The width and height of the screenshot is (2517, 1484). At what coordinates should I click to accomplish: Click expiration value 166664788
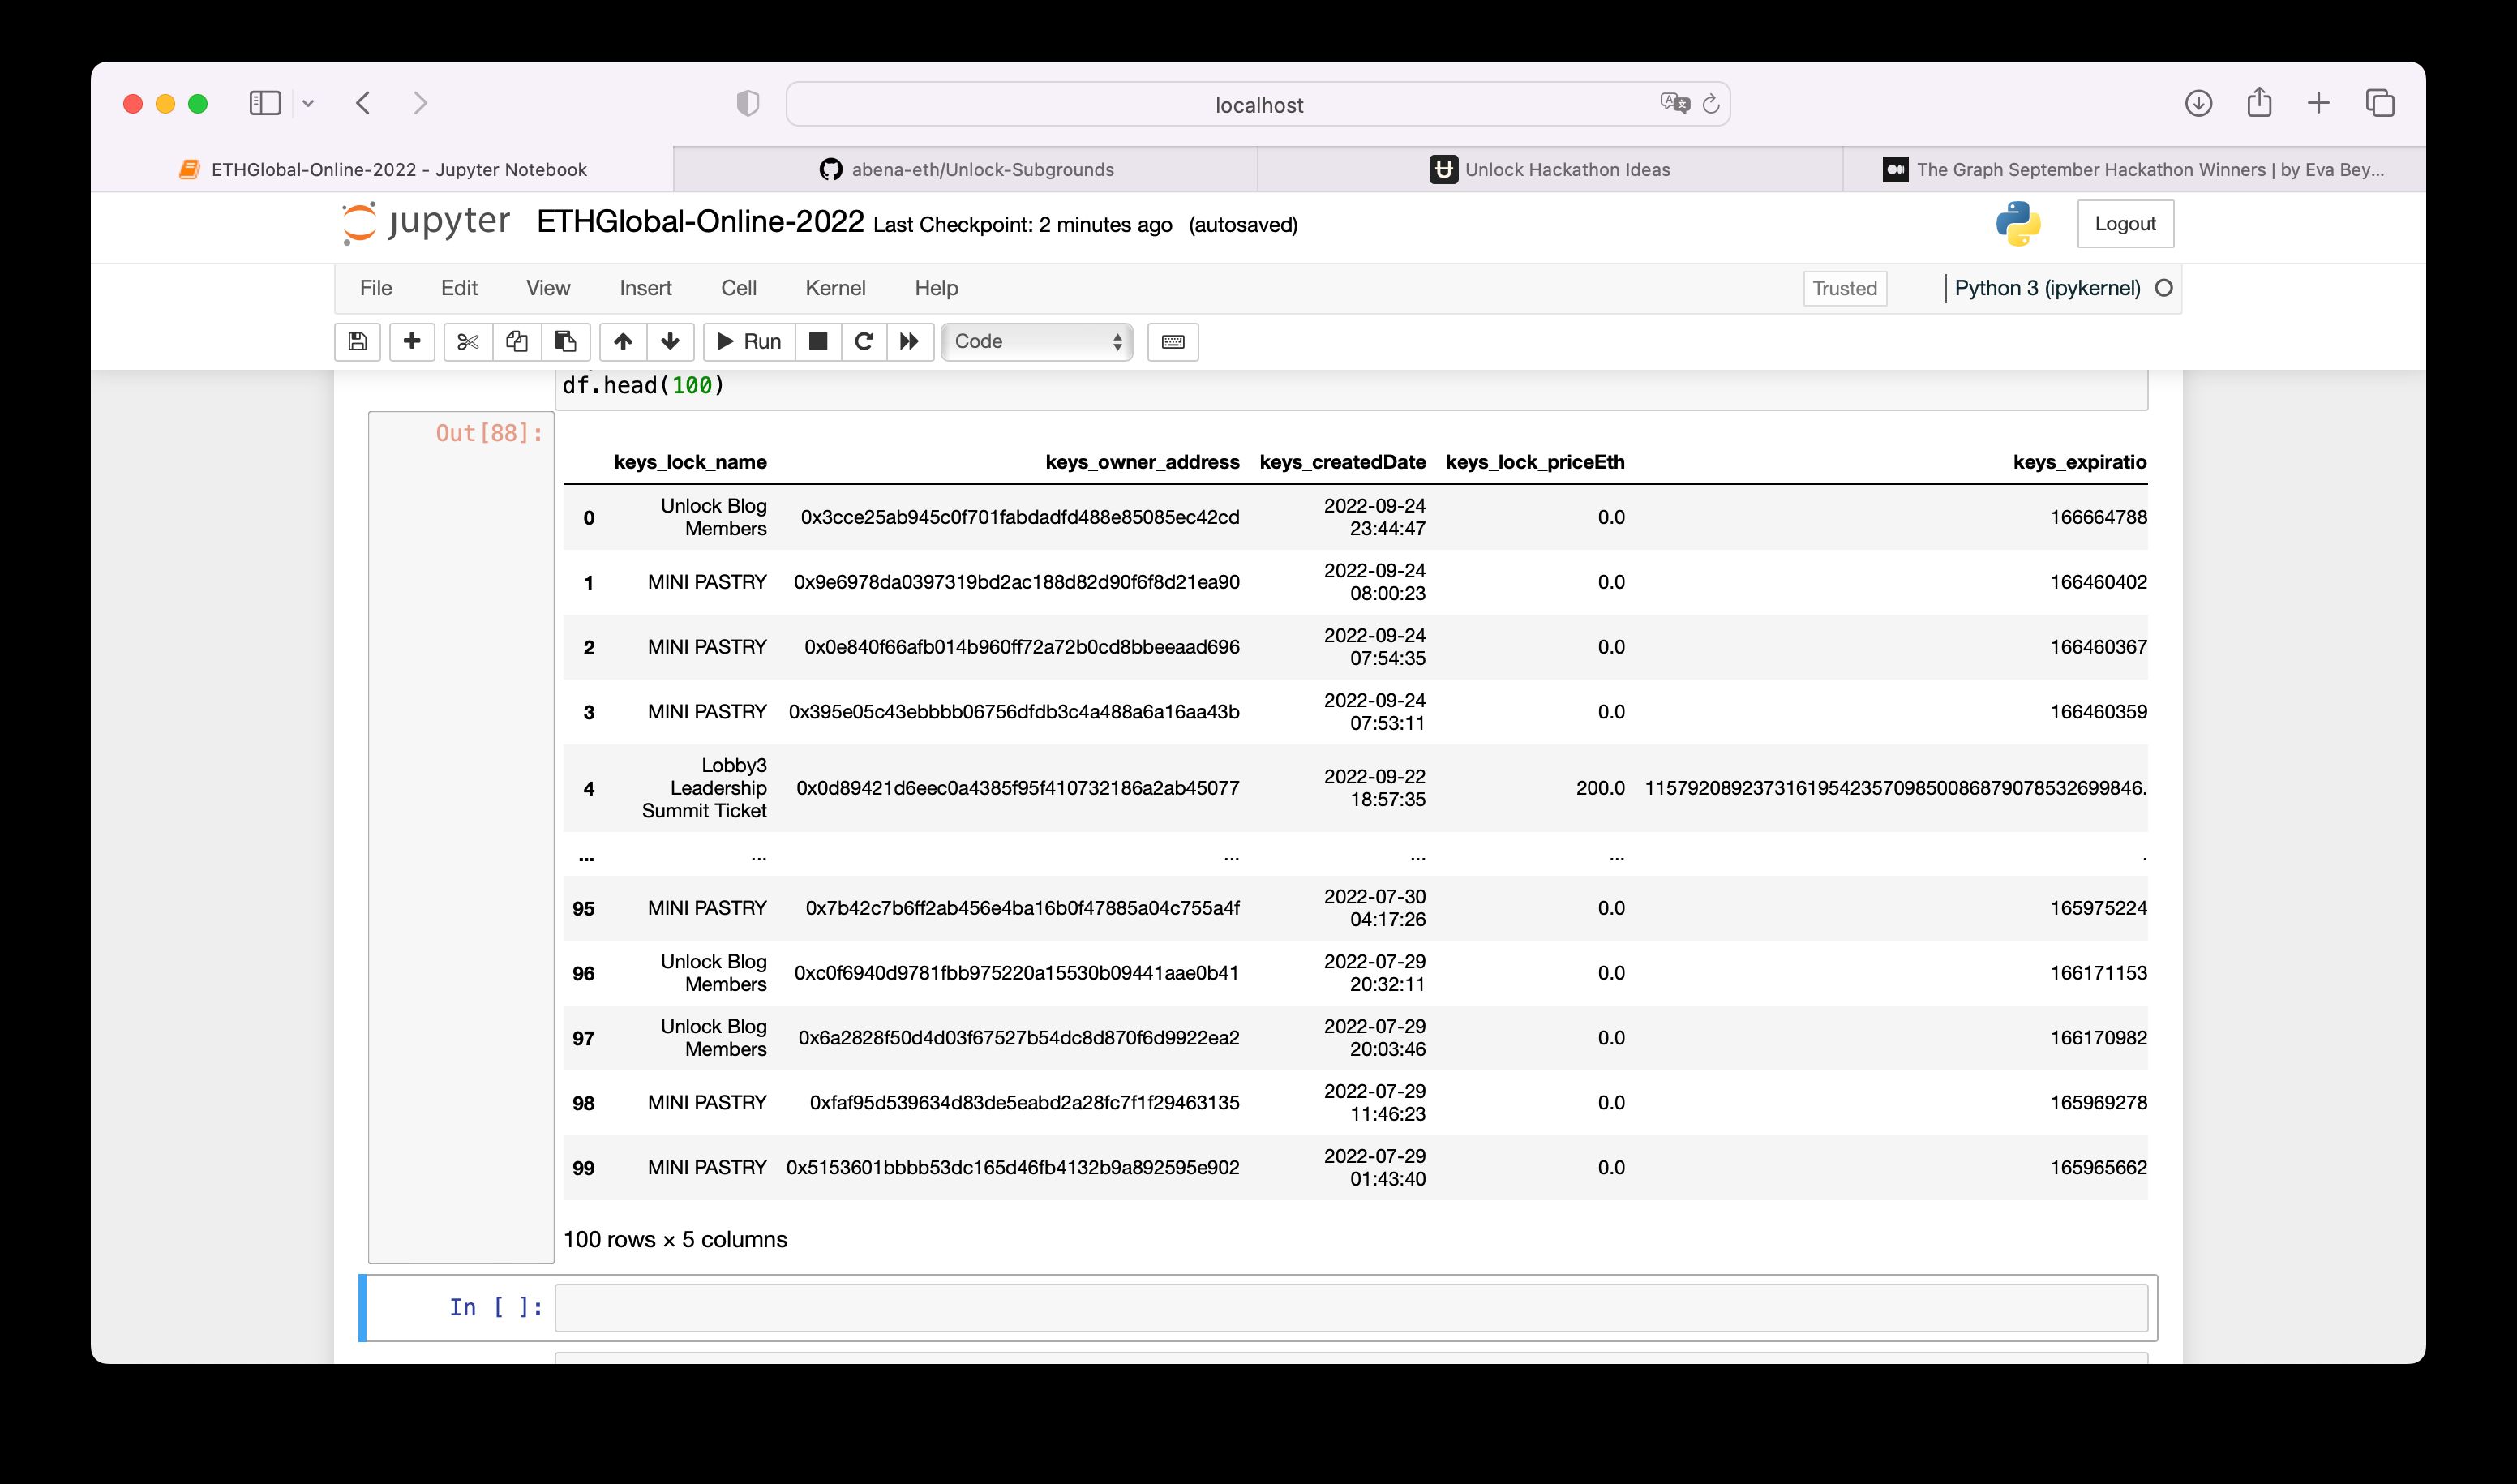tap(2098, 517)
